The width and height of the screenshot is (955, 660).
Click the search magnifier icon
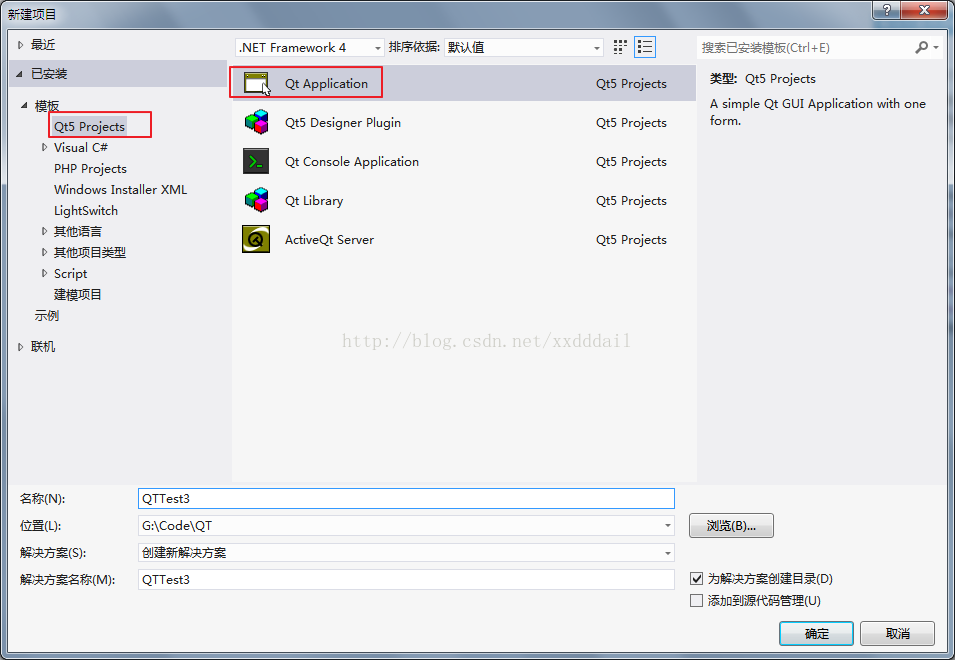tap(922, 47)
